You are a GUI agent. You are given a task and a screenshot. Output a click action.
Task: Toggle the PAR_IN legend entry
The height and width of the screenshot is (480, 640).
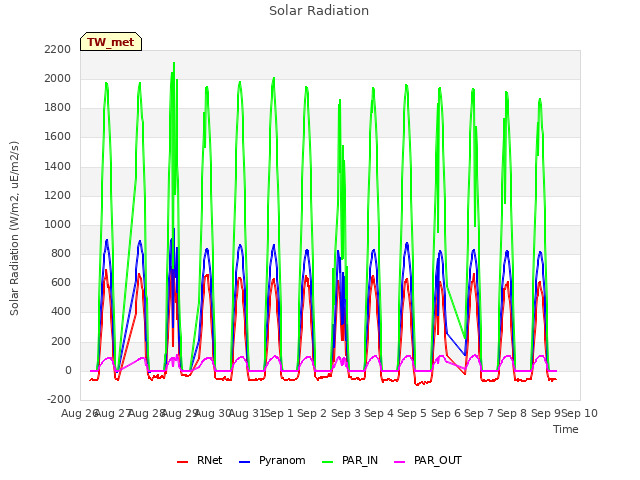click(x=350, y=461)
